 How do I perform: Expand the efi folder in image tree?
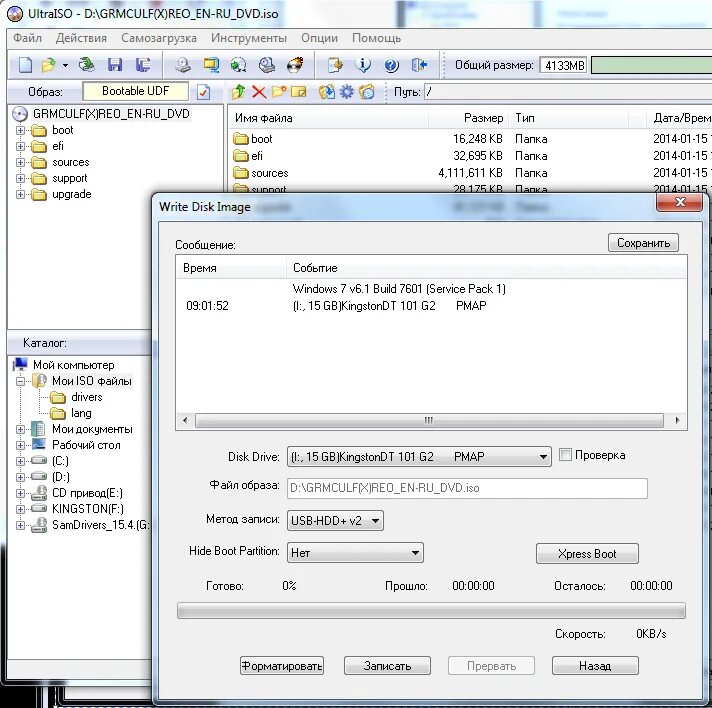(20, 146)
